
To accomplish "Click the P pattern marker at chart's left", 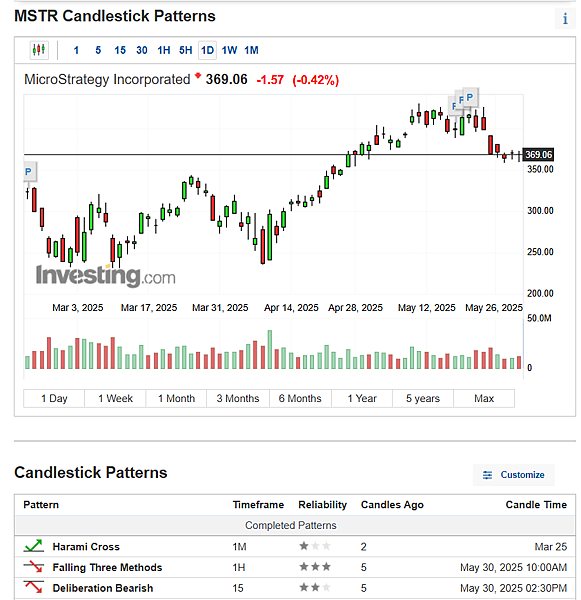I will 29,172.
